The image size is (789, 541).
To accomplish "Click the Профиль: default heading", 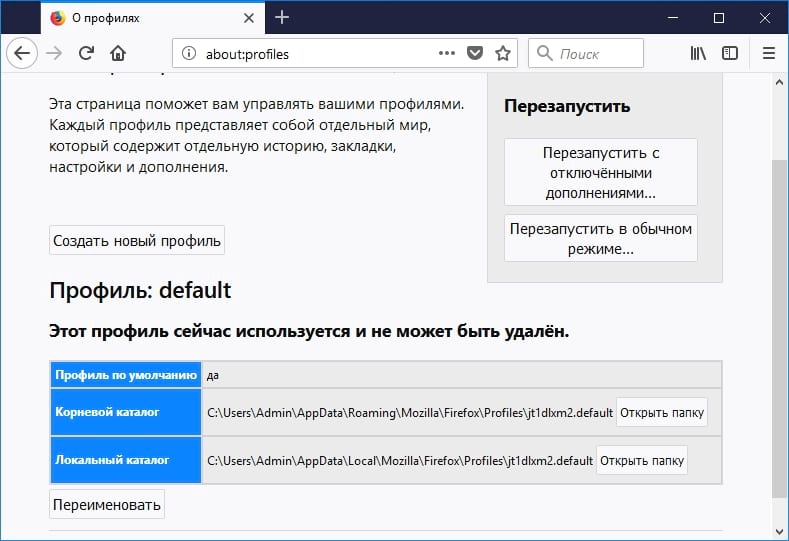I will (x=140, y=290).
